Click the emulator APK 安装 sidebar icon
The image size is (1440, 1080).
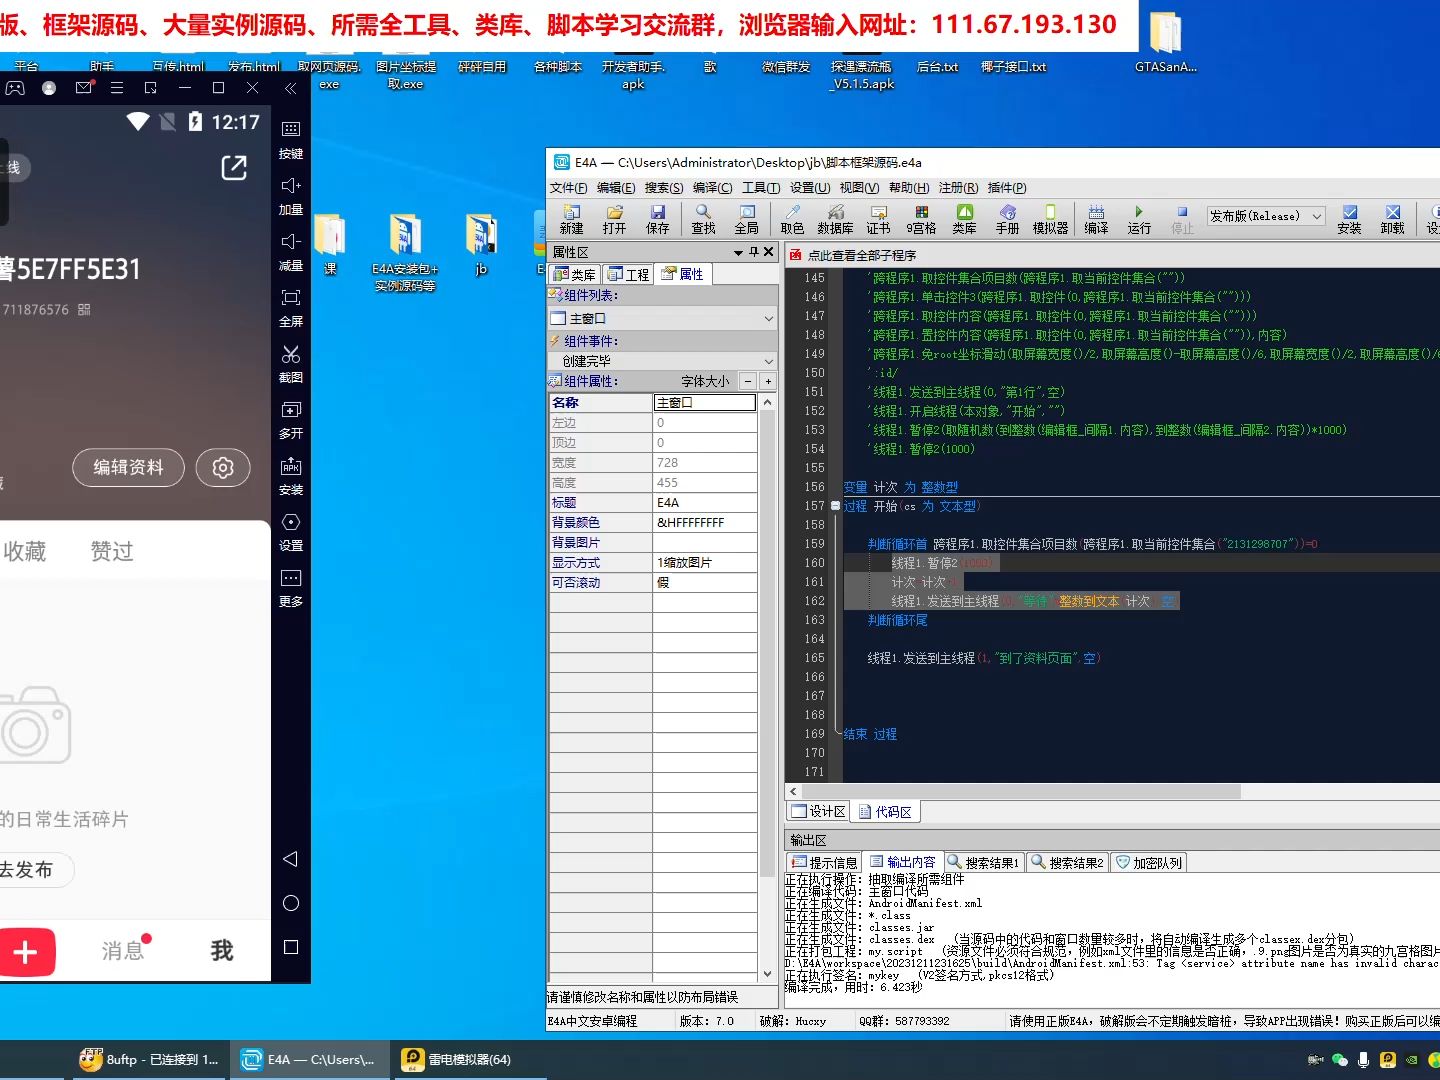point(291,474)
